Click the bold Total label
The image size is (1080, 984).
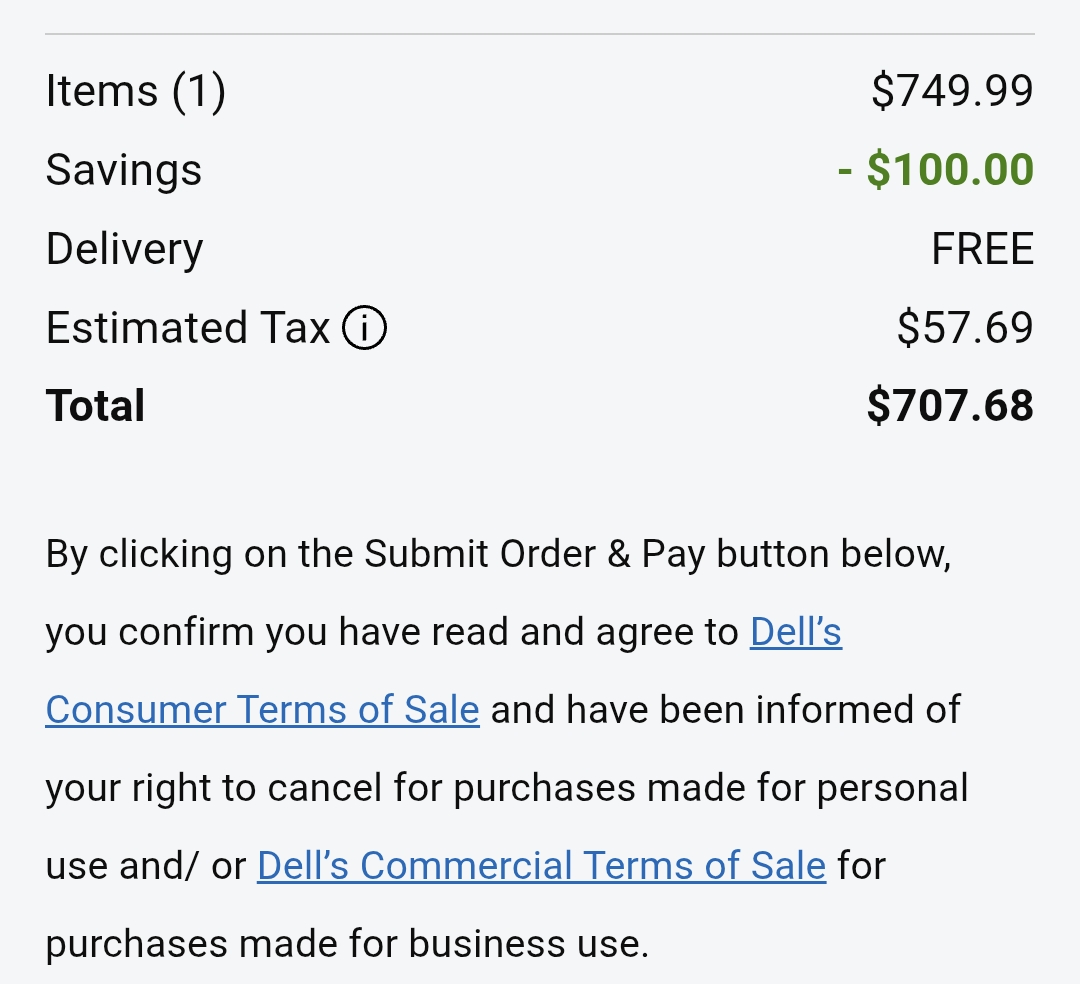[x=96, y=406]
